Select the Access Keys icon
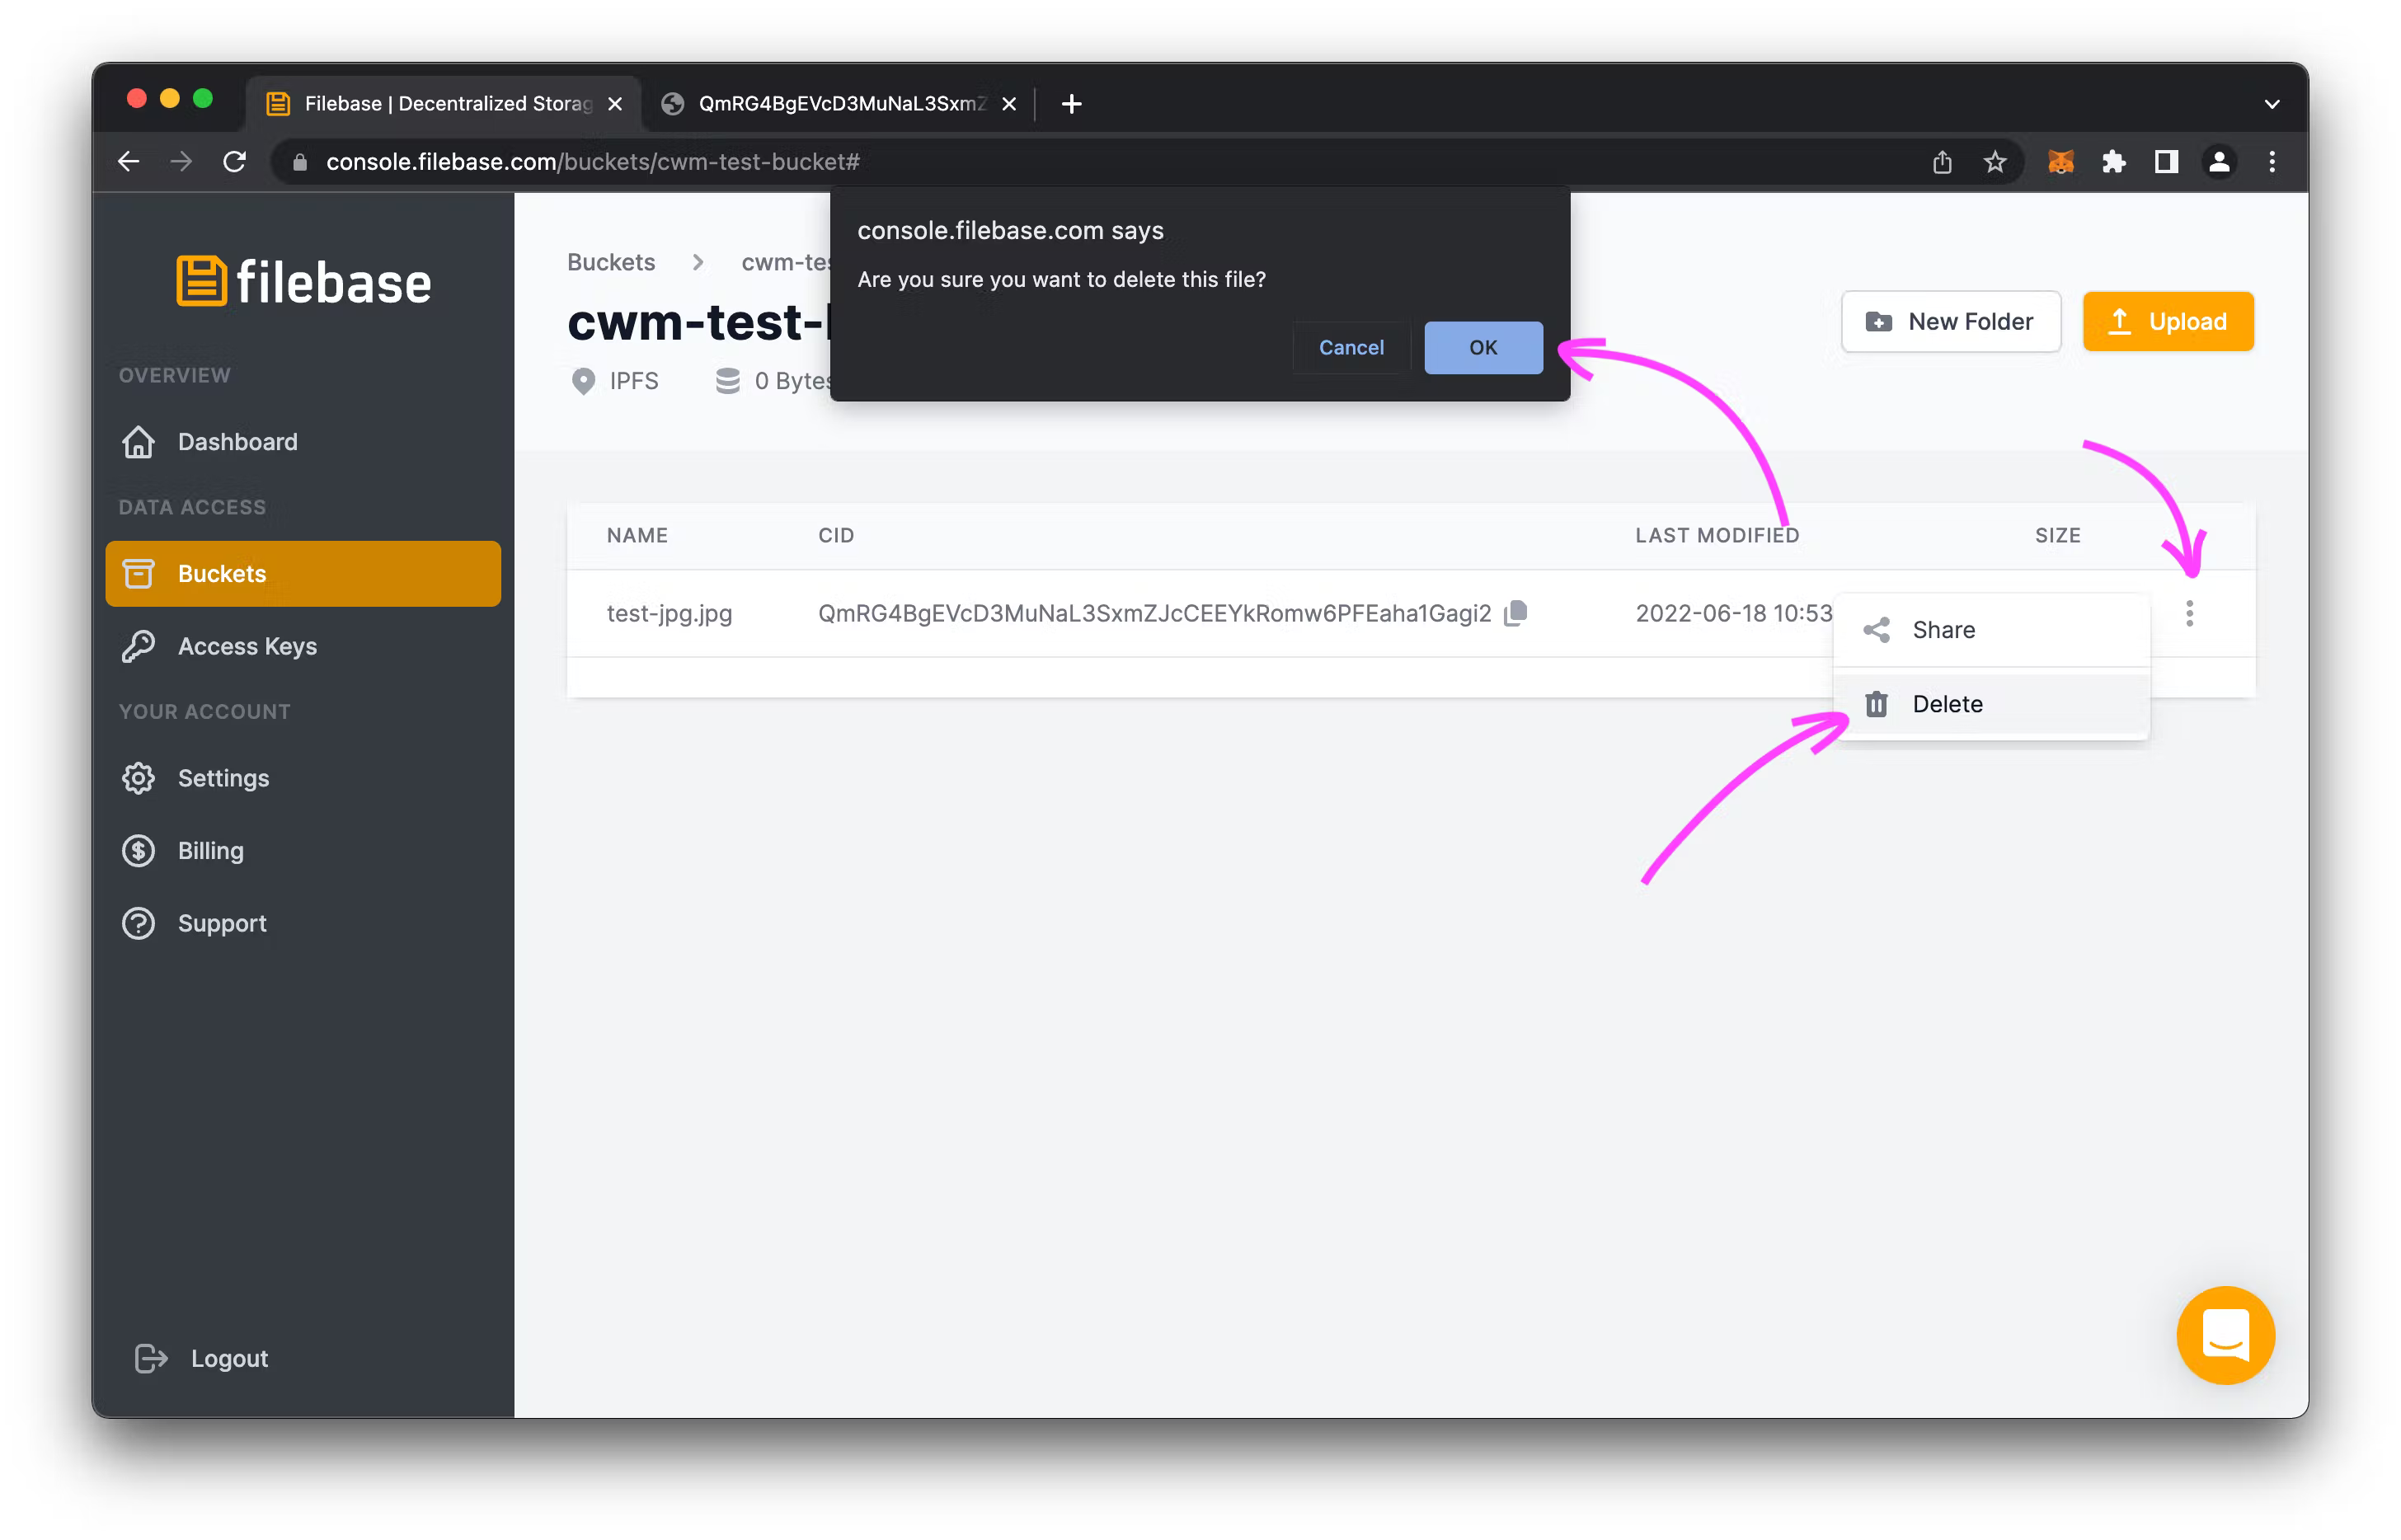This screenshot has height=1540, width=2401. [x=140, y=644]
